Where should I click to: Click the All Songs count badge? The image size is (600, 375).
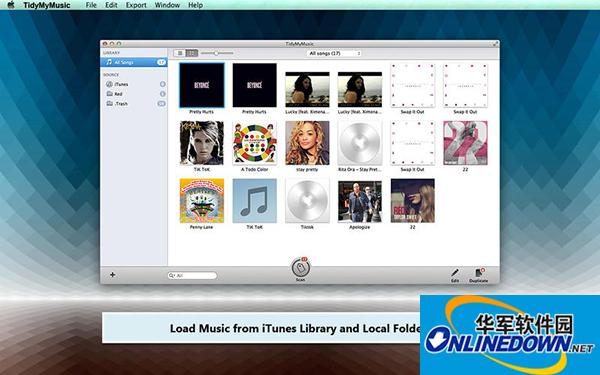point(161,62)
